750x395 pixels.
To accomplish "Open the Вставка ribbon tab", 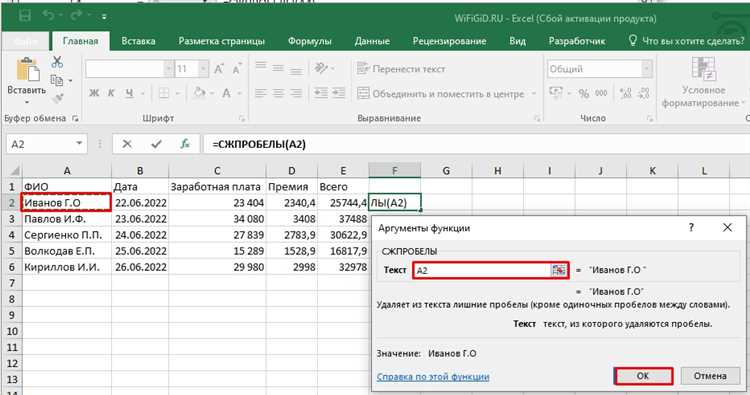I will (138, 41).
